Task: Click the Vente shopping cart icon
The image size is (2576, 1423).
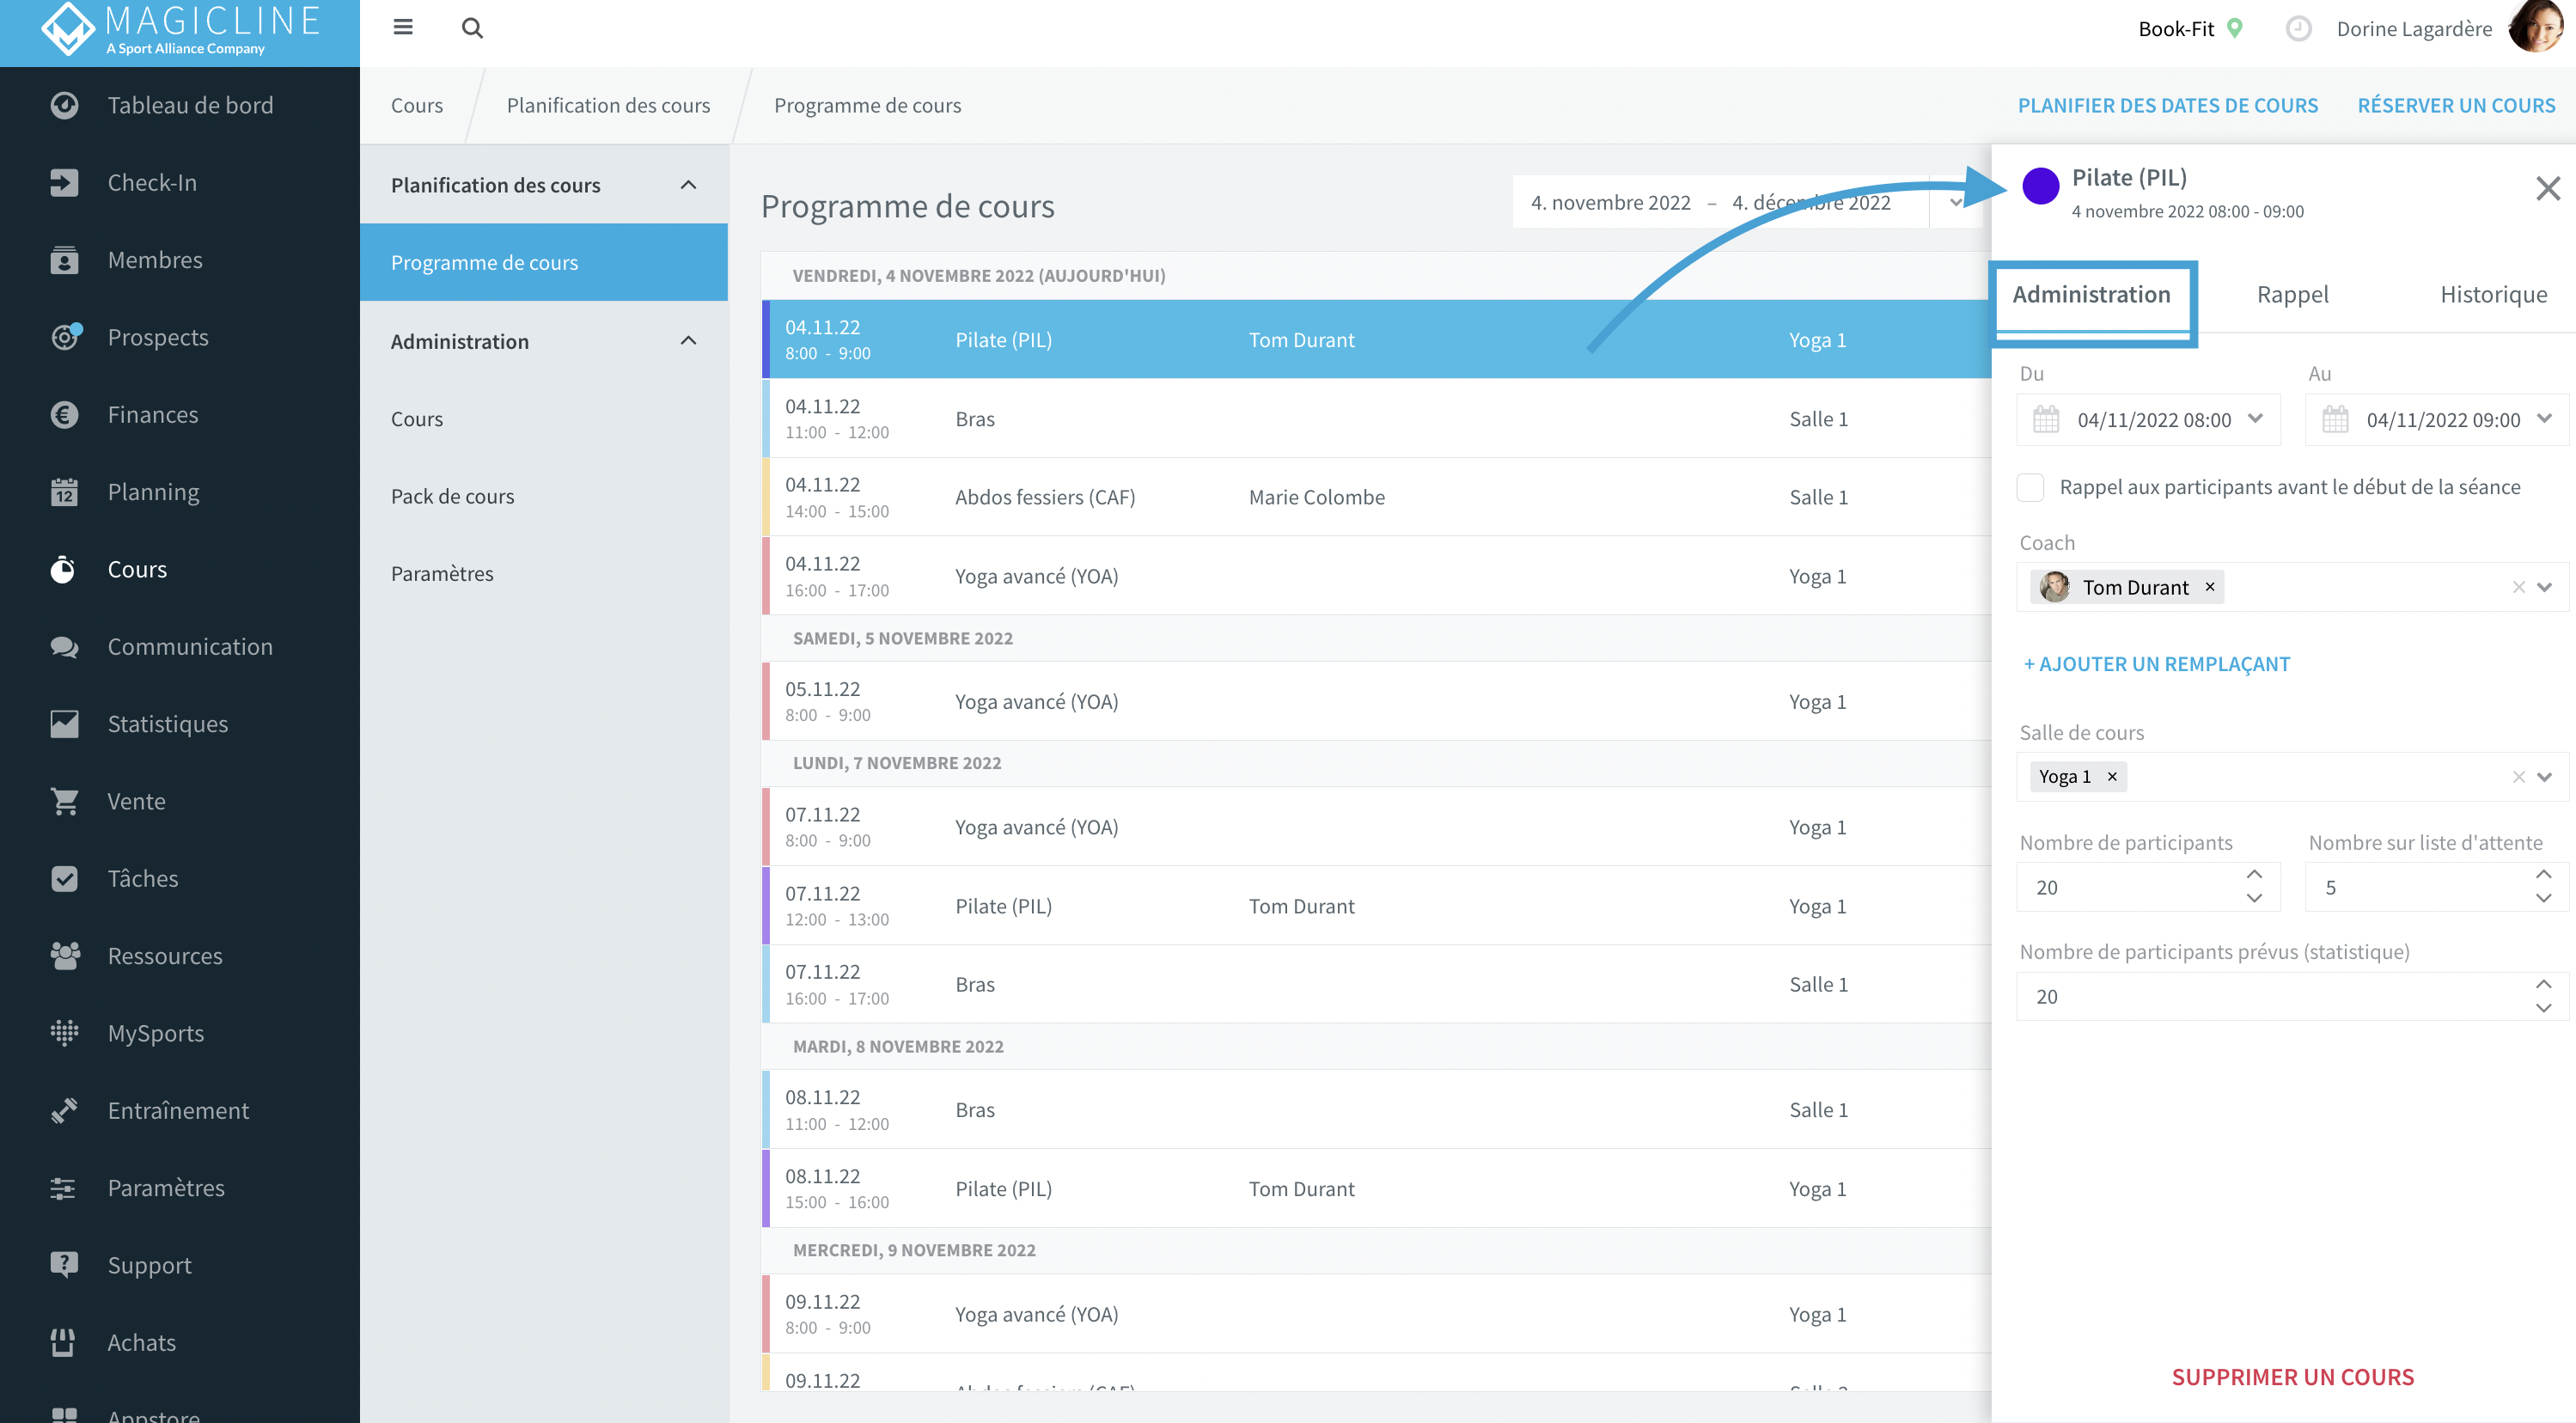Action: 64,801
